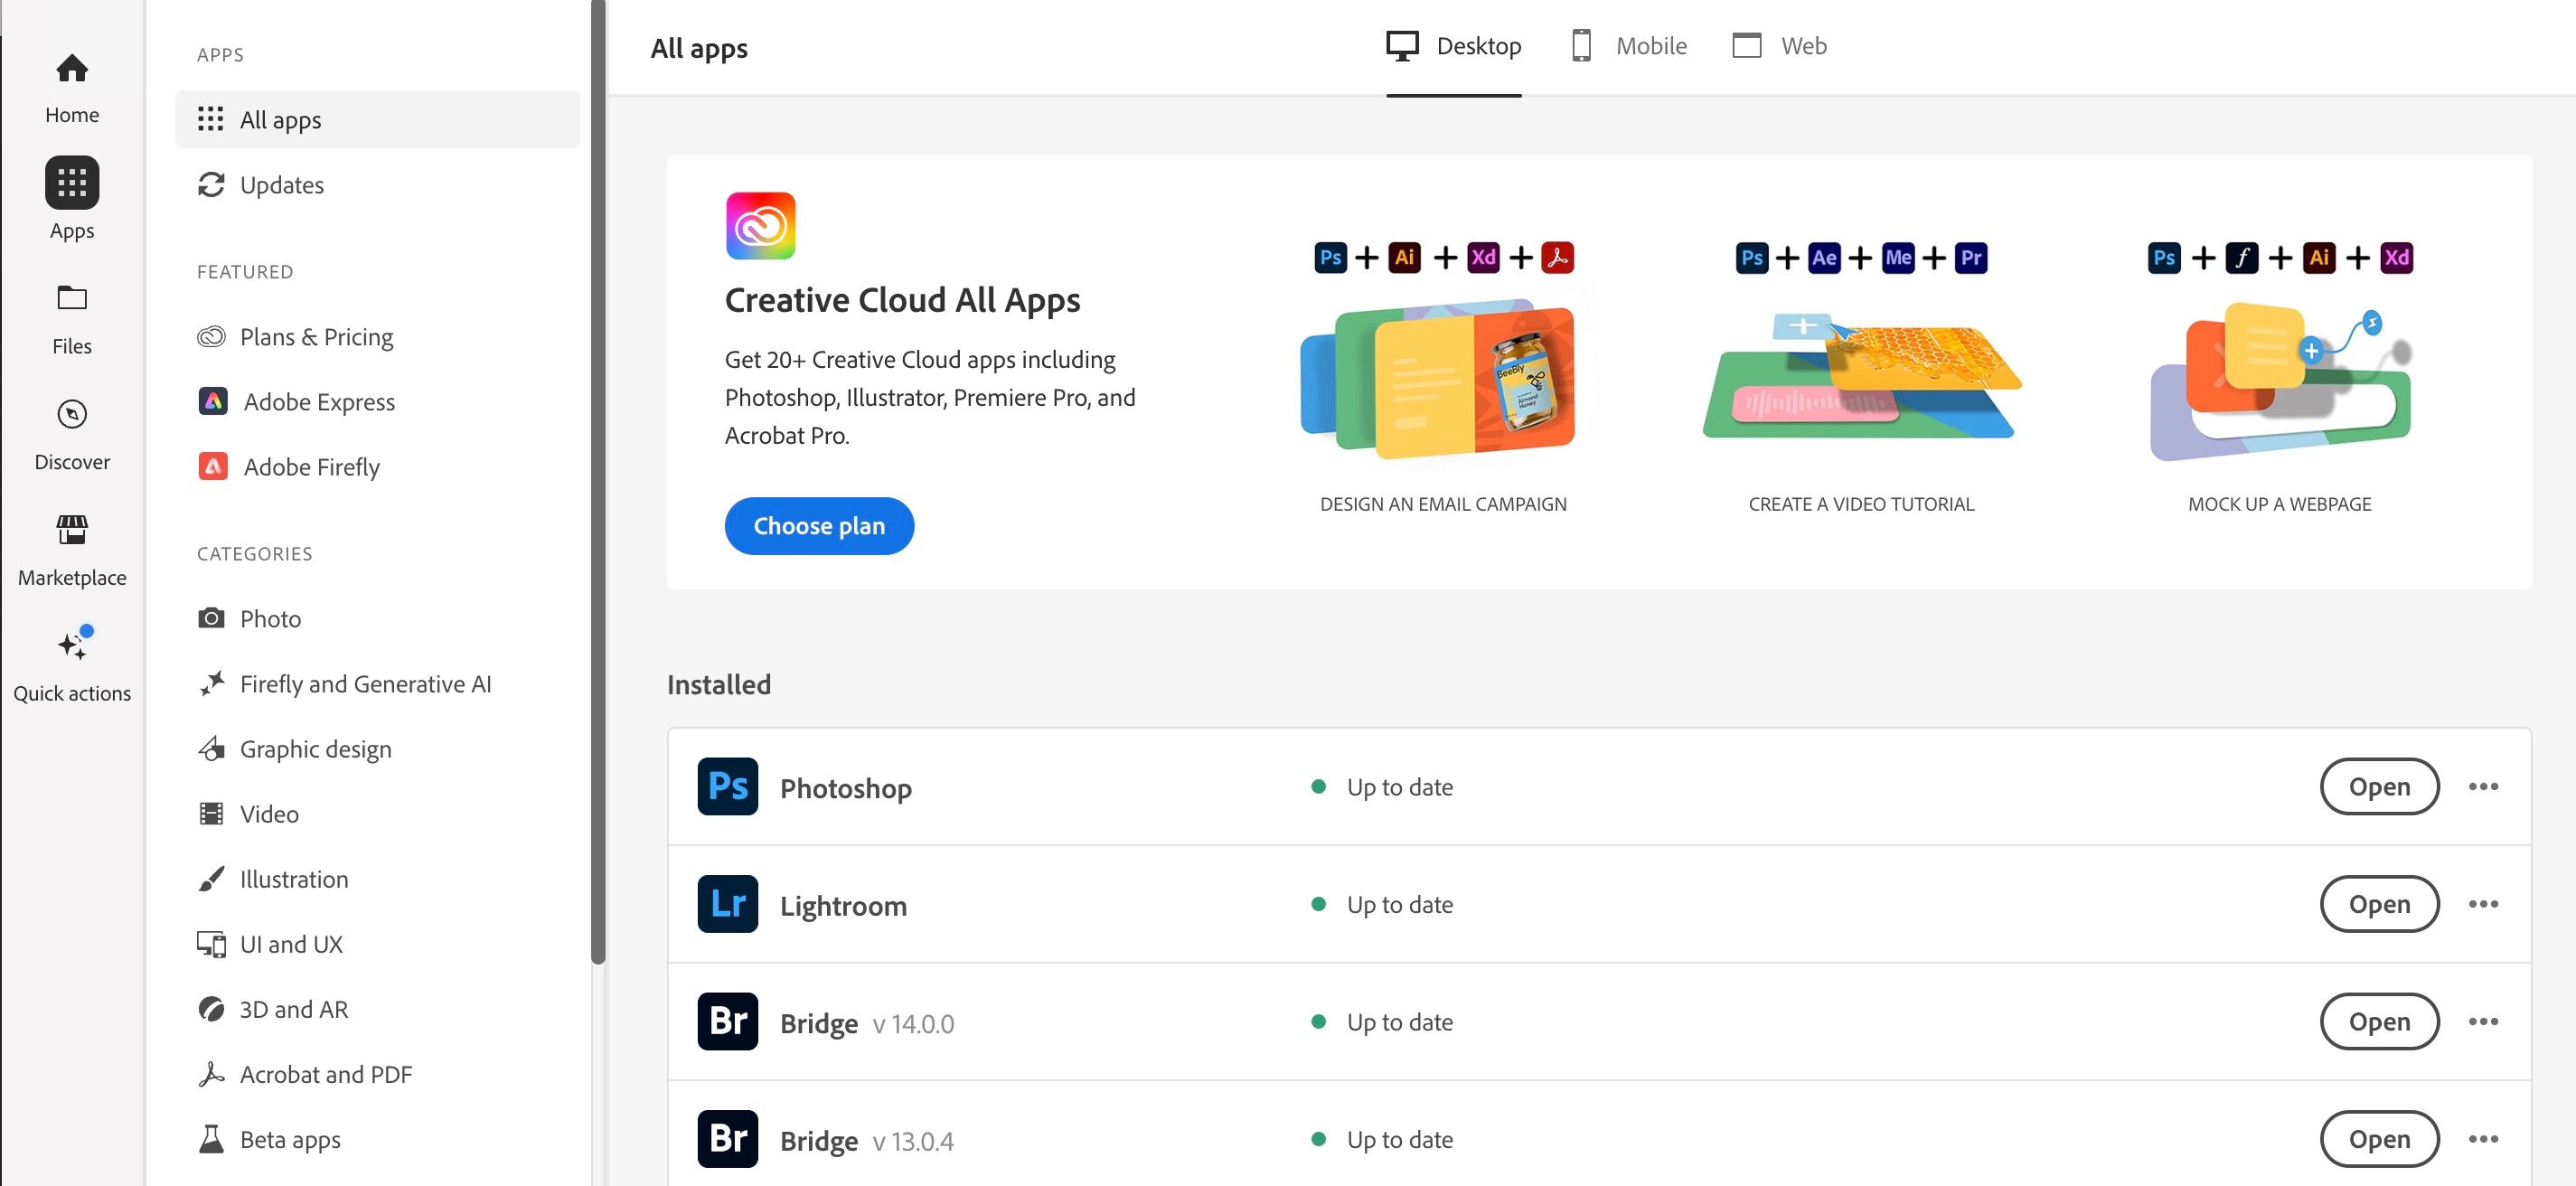The width and height of the screenshot is (2576, 1186).
Task: Click the Adobe Firefly icon in sidebar
Action: [213, 466]
